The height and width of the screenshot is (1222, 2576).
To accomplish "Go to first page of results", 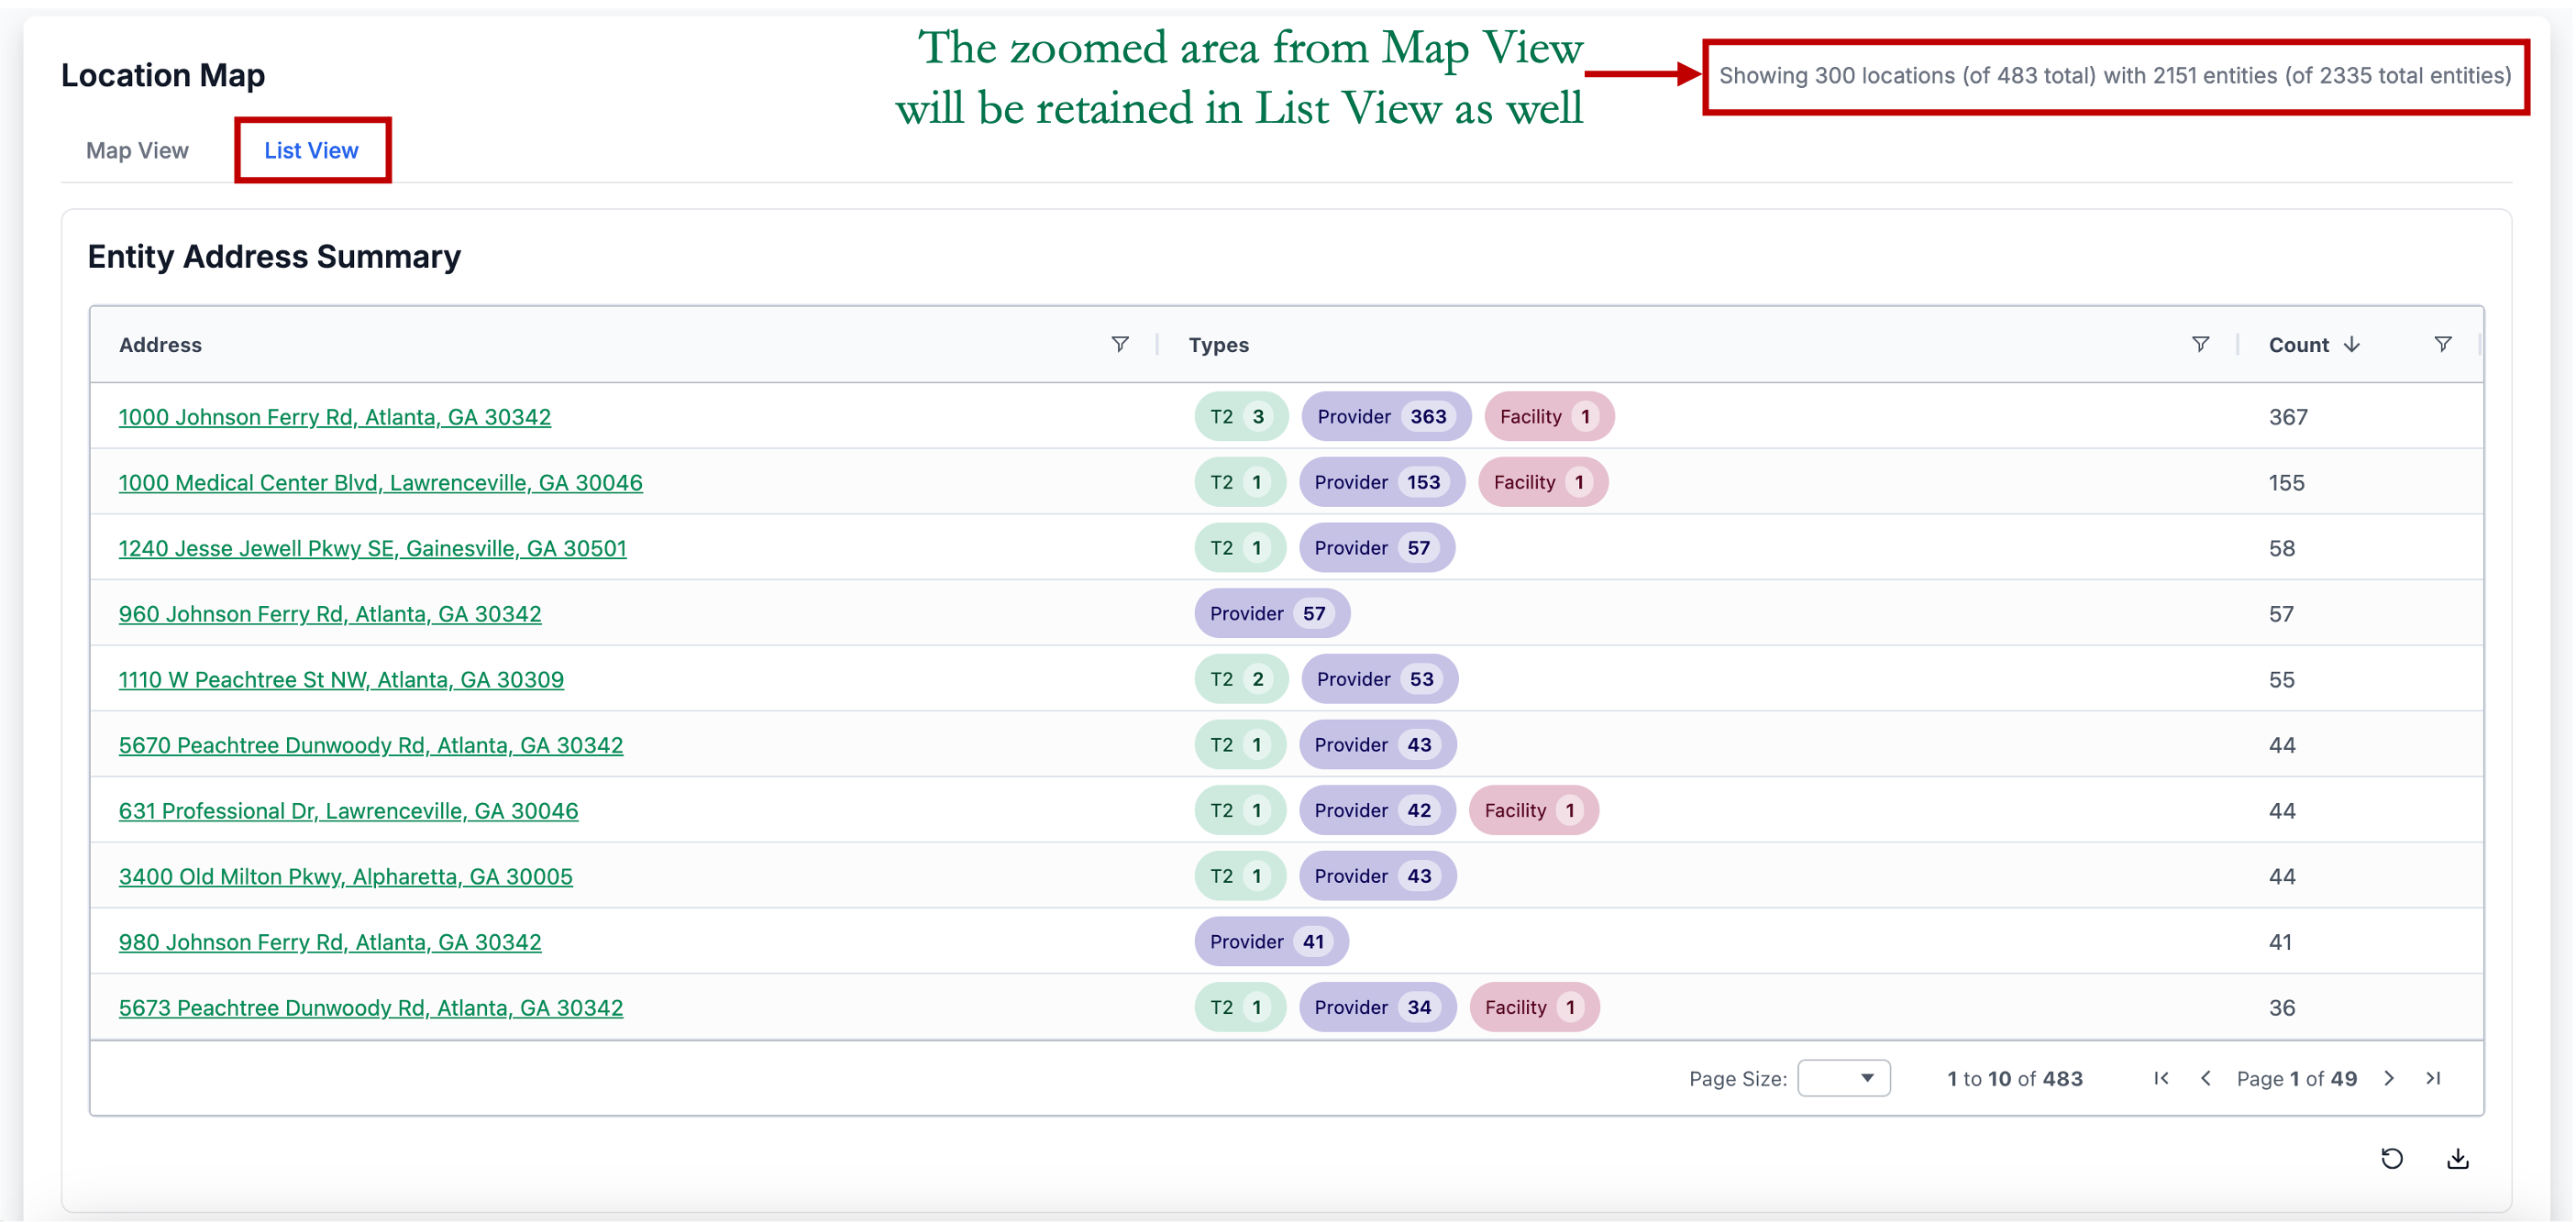I will [2161, 1078].
